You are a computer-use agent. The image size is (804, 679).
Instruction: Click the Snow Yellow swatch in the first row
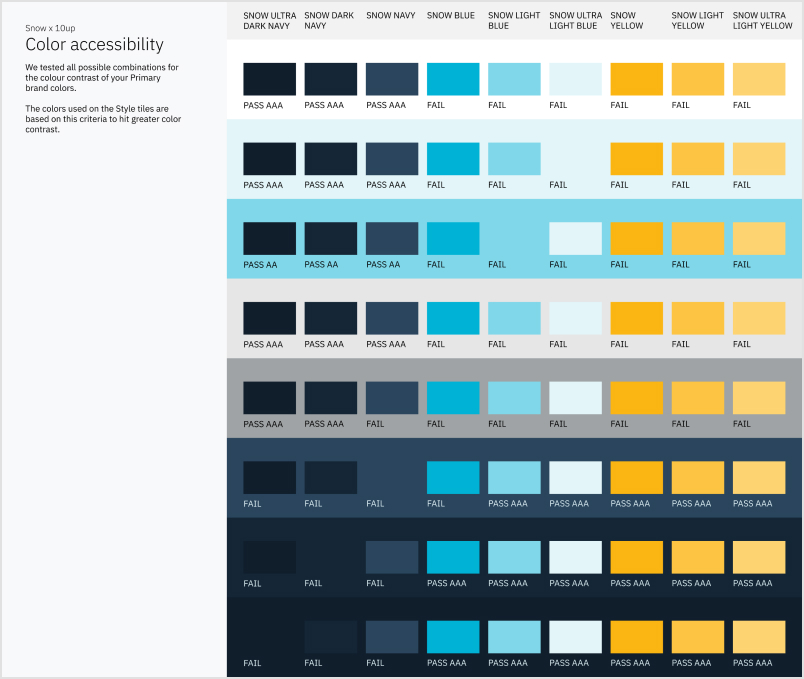coord(636,77)
